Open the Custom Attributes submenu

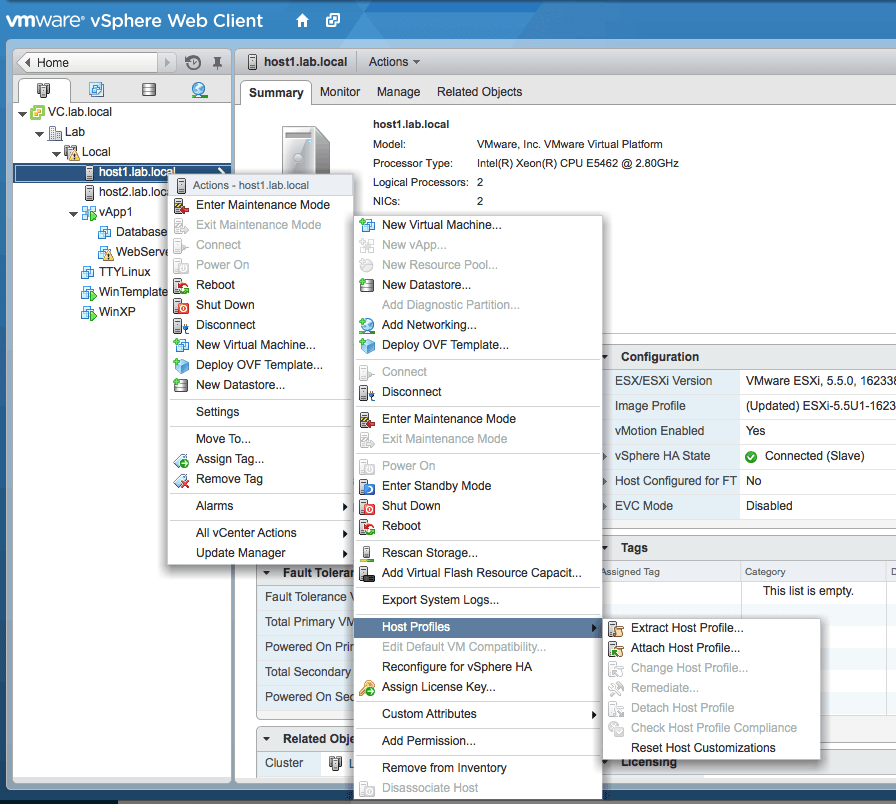(478, 714)
